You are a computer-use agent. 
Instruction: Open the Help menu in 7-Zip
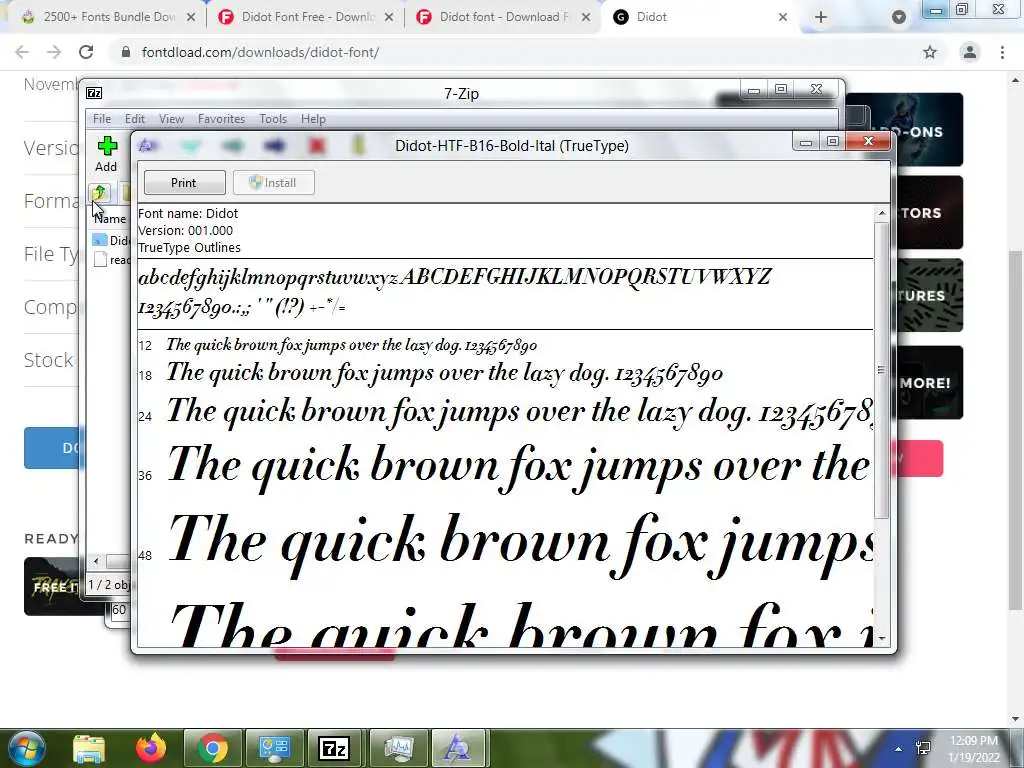click(313, 119)
